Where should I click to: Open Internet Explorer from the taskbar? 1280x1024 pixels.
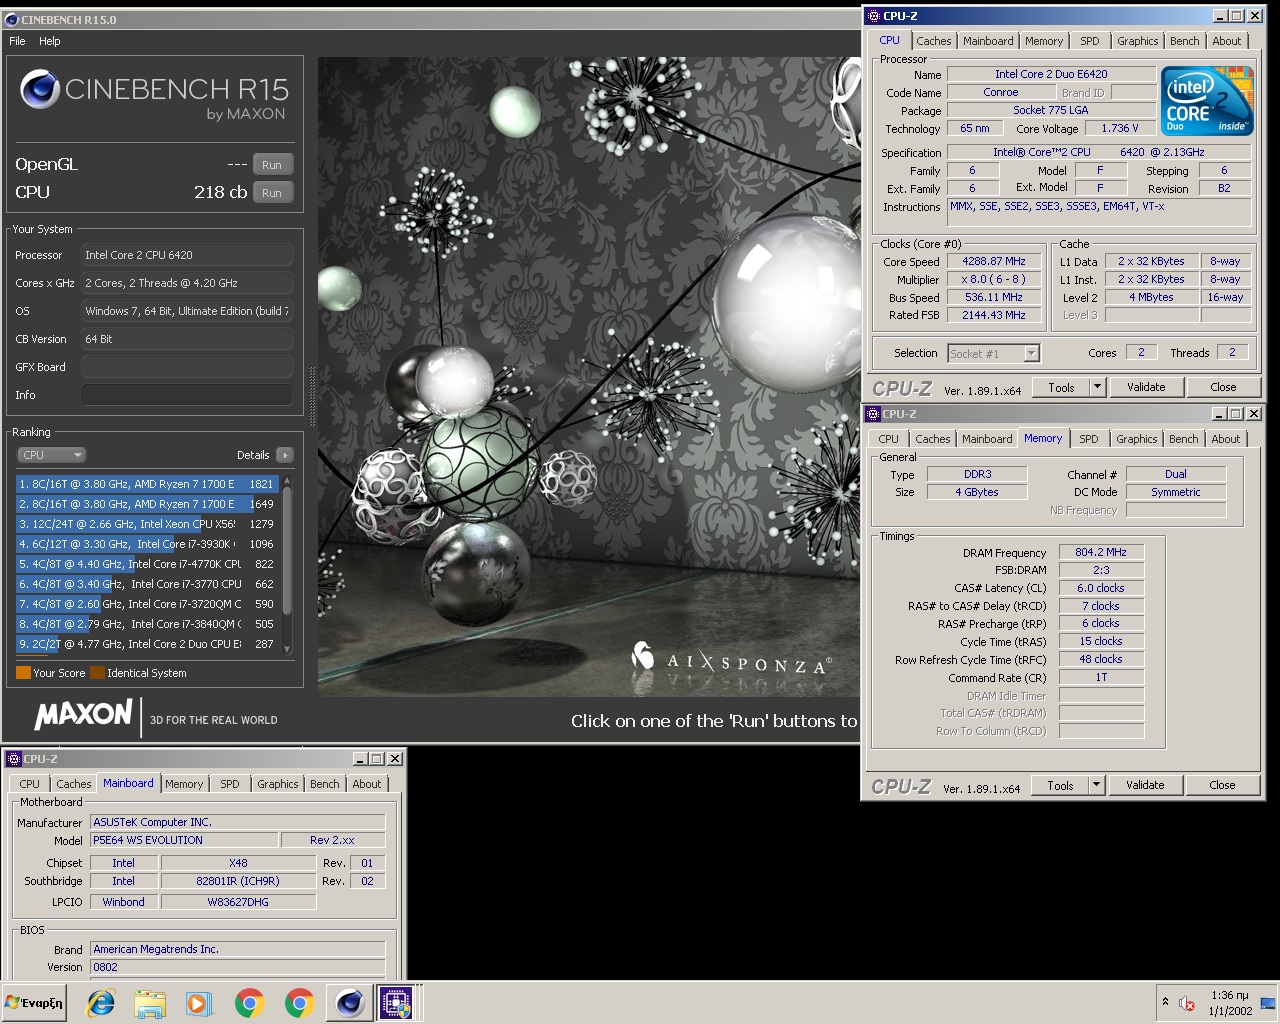[x=101, y=1003]
